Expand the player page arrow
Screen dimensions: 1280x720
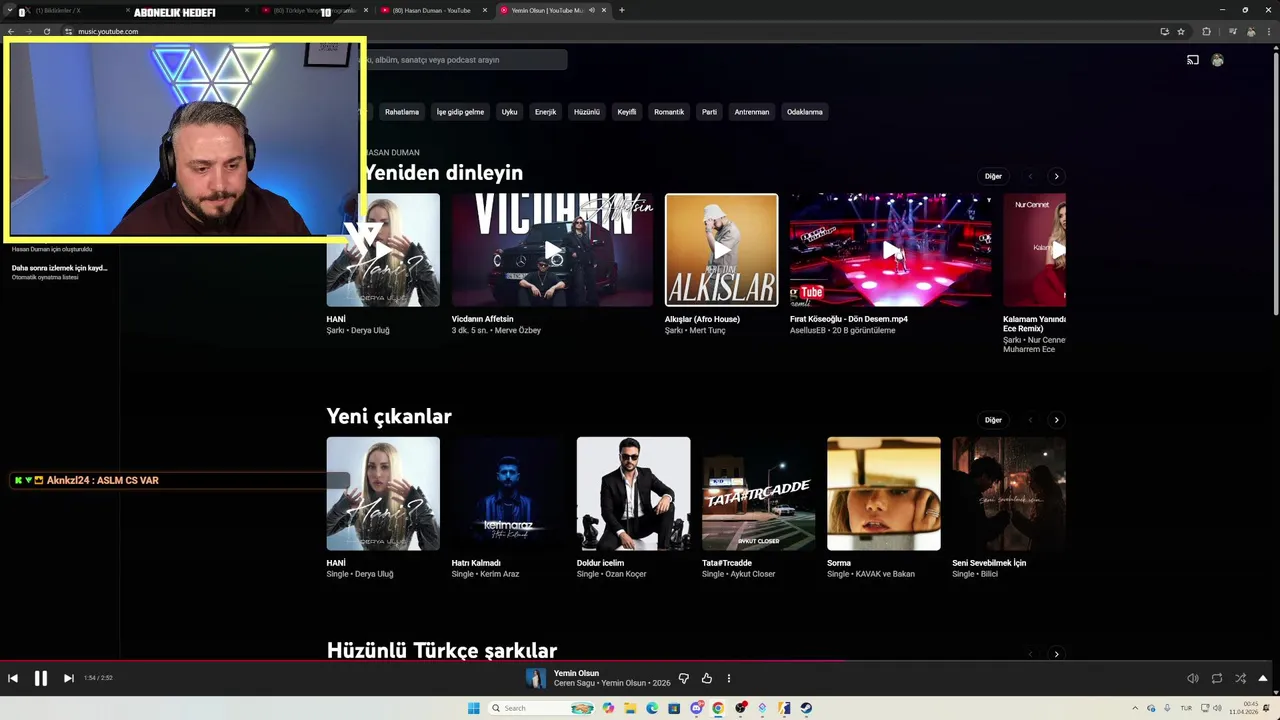[1263, 678]
